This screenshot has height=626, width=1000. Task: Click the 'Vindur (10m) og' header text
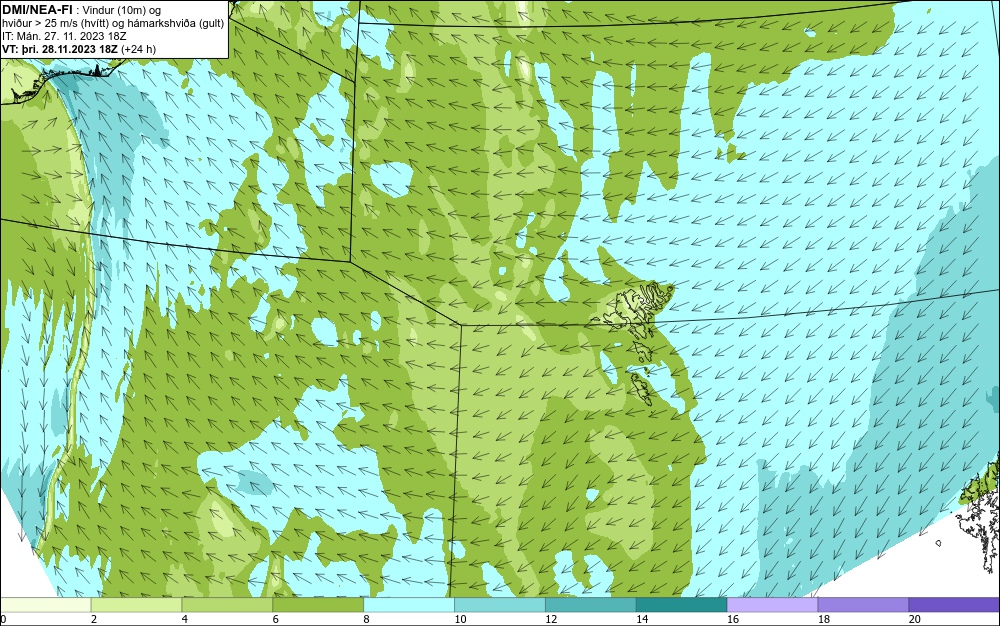[122, 10]
